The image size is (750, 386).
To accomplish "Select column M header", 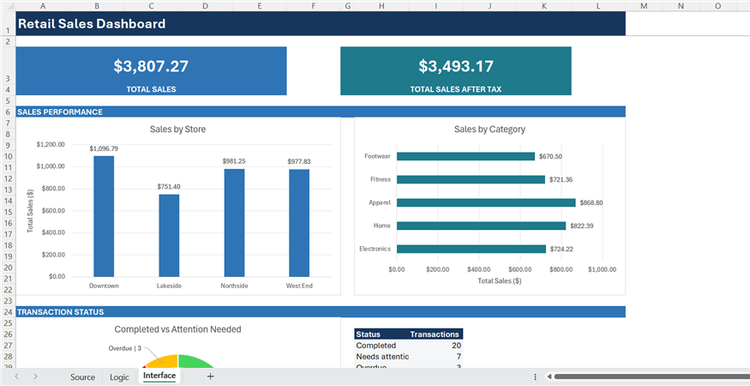I will click(x=644, y=6).
